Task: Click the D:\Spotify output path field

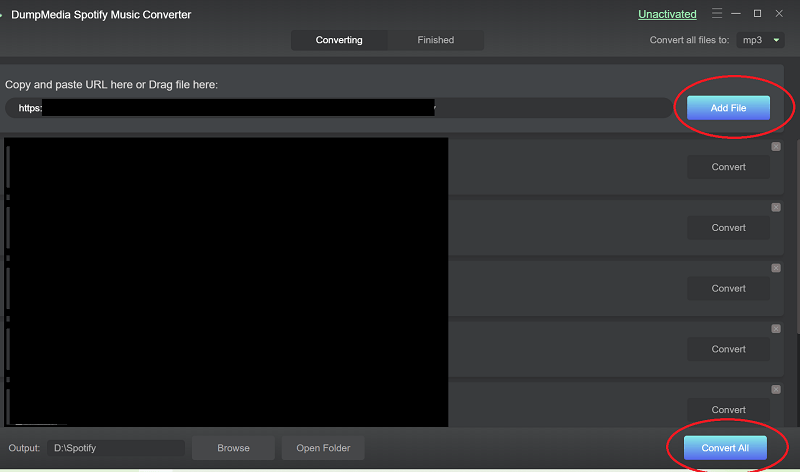Action: click(116, 448)
